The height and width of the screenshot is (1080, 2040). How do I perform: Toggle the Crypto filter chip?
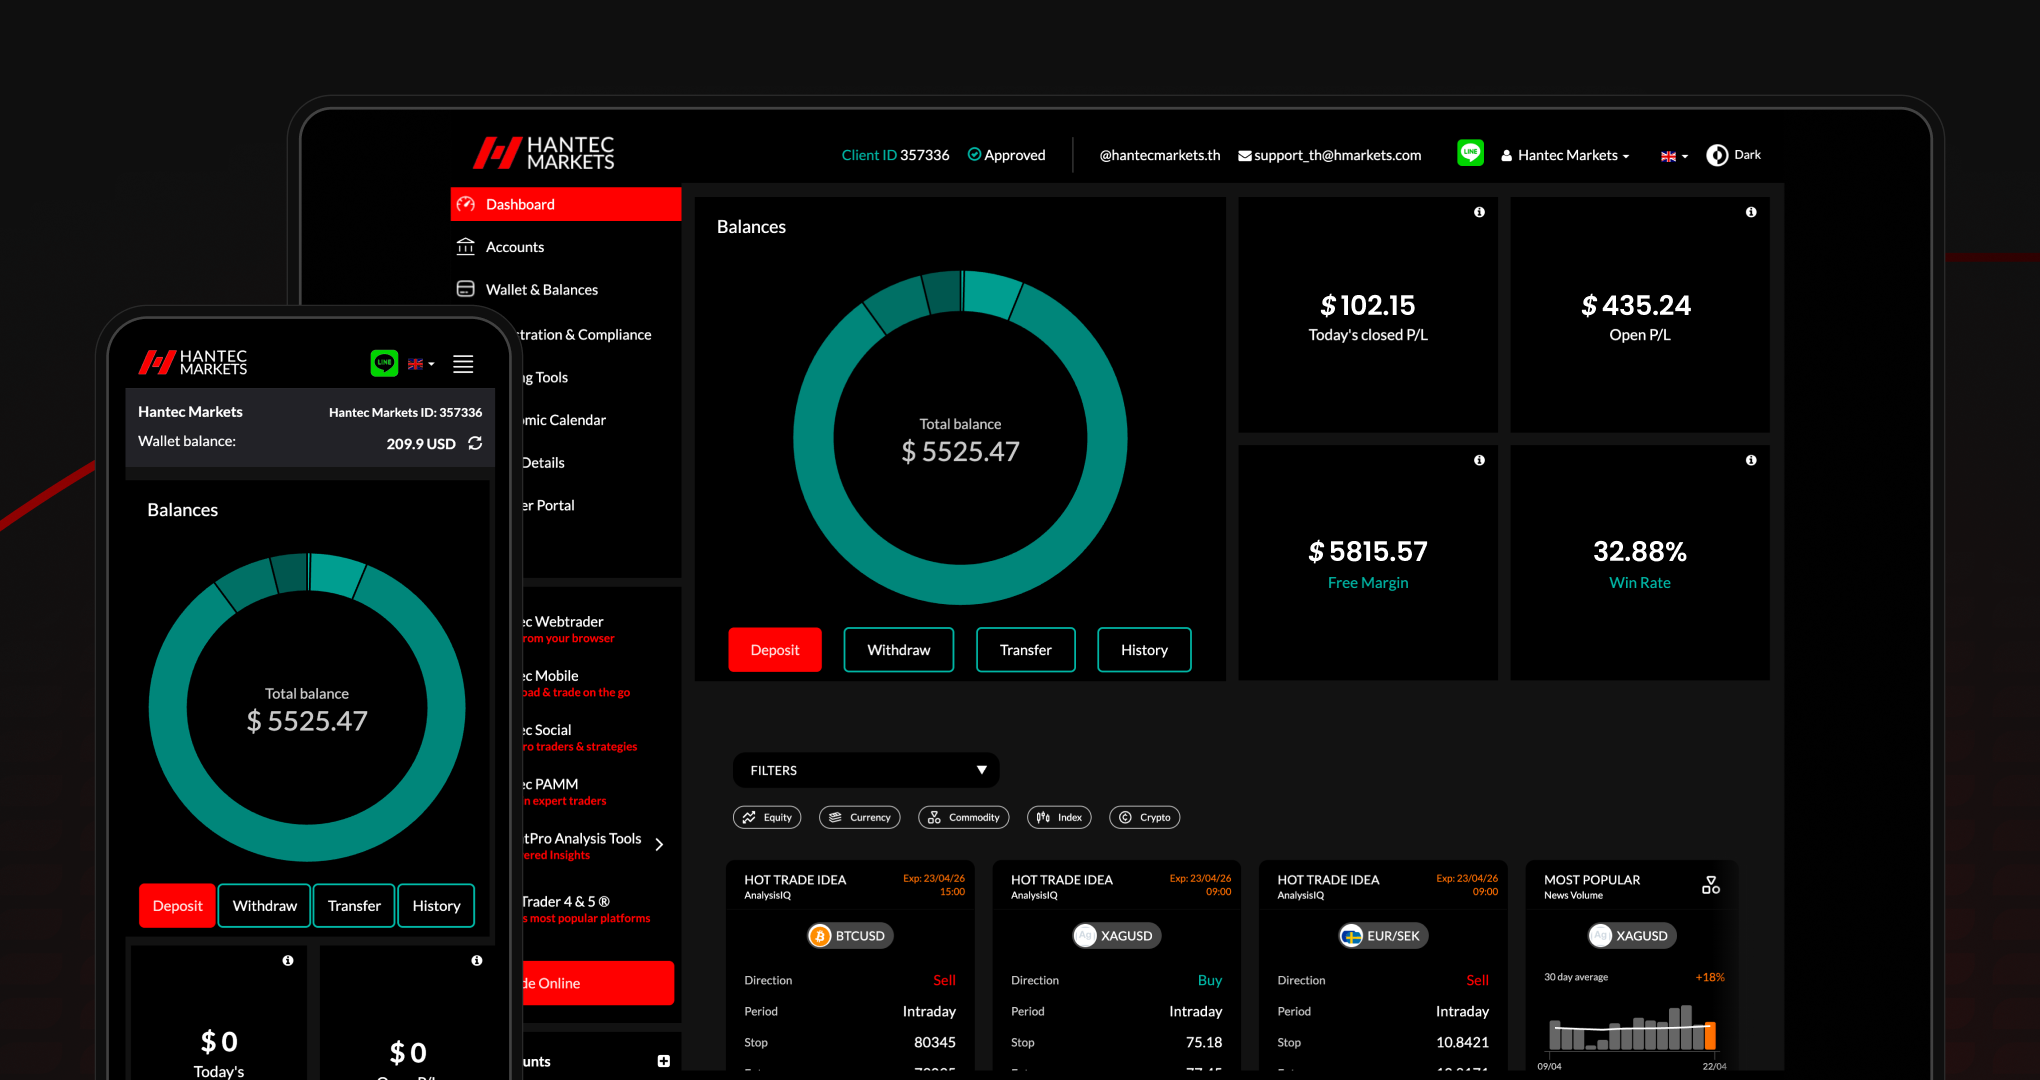pyautogui.click(x=1145, y=817)
